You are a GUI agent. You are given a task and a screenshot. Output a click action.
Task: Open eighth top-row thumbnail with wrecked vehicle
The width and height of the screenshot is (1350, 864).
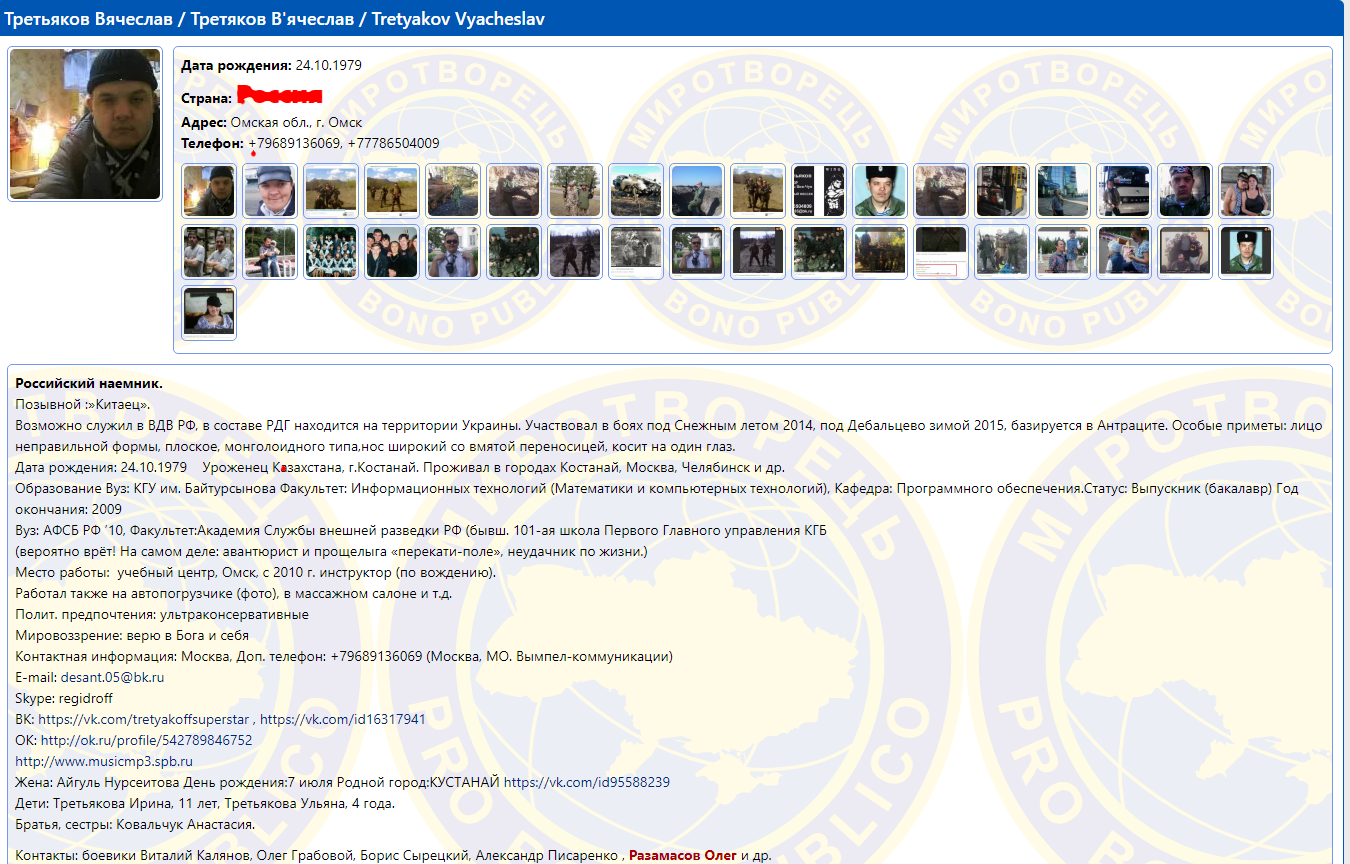(x=636, y=191)
